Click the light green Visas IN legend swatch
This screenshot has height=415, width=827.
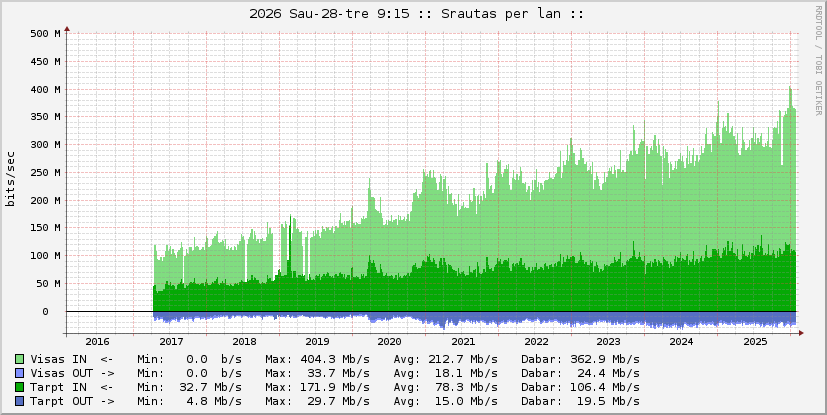click(x=20, y=359)
